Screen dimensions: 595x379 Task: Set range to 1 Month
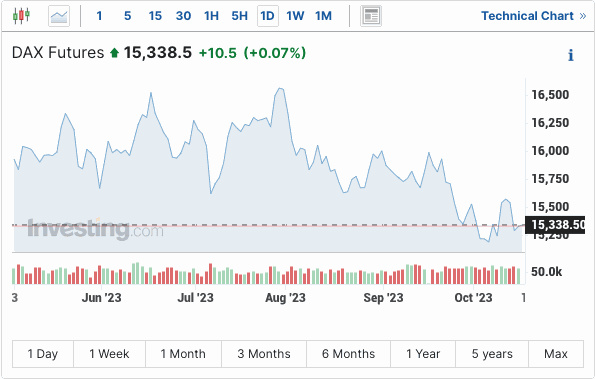[183, 354]
